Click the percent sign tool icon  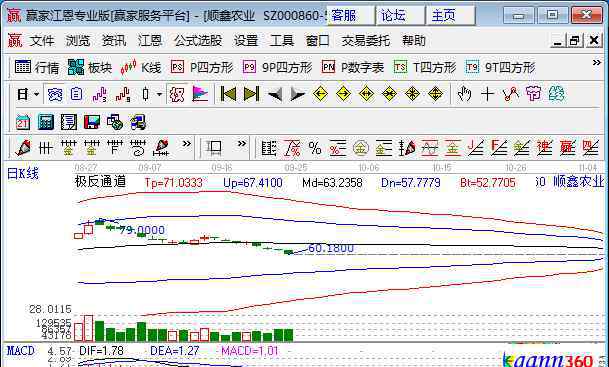(315, 148)
